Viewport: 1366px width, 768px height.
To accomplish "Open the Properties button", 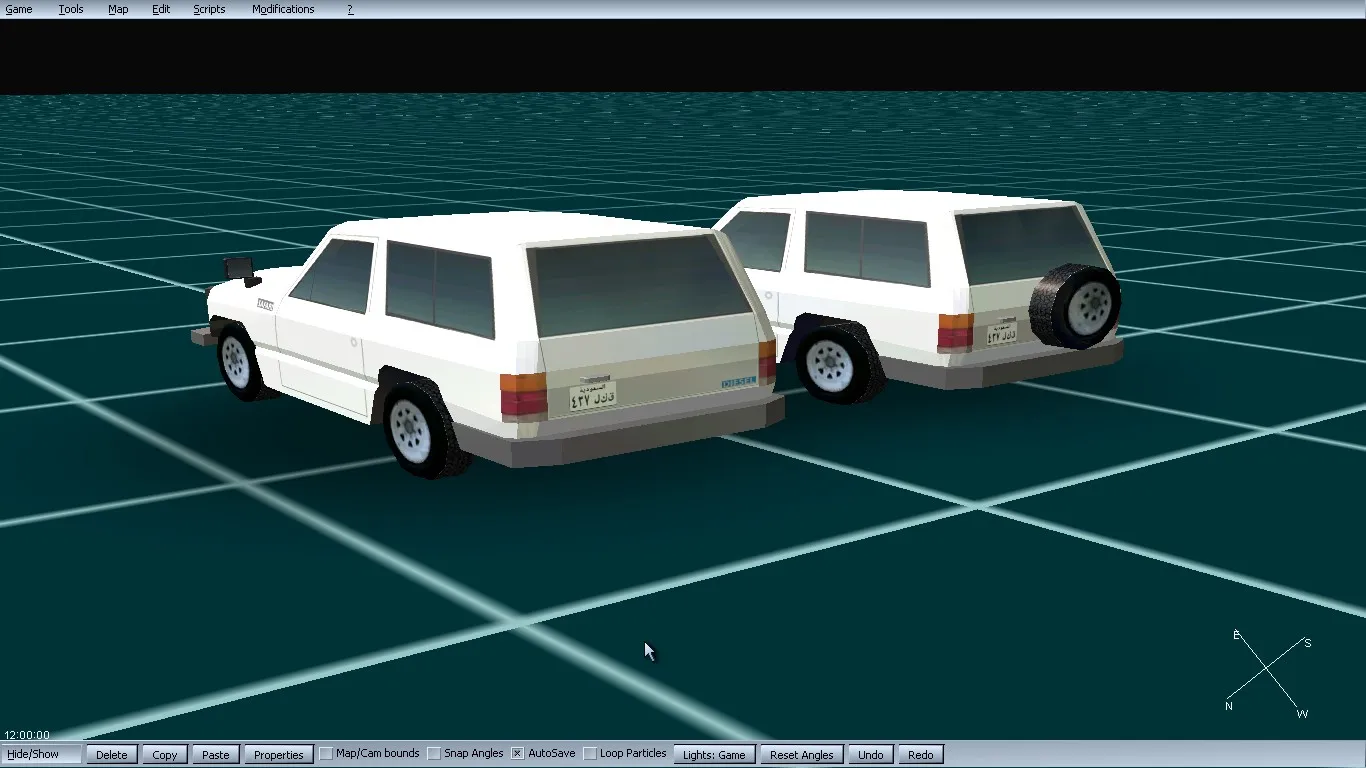I will coord(279,754).
